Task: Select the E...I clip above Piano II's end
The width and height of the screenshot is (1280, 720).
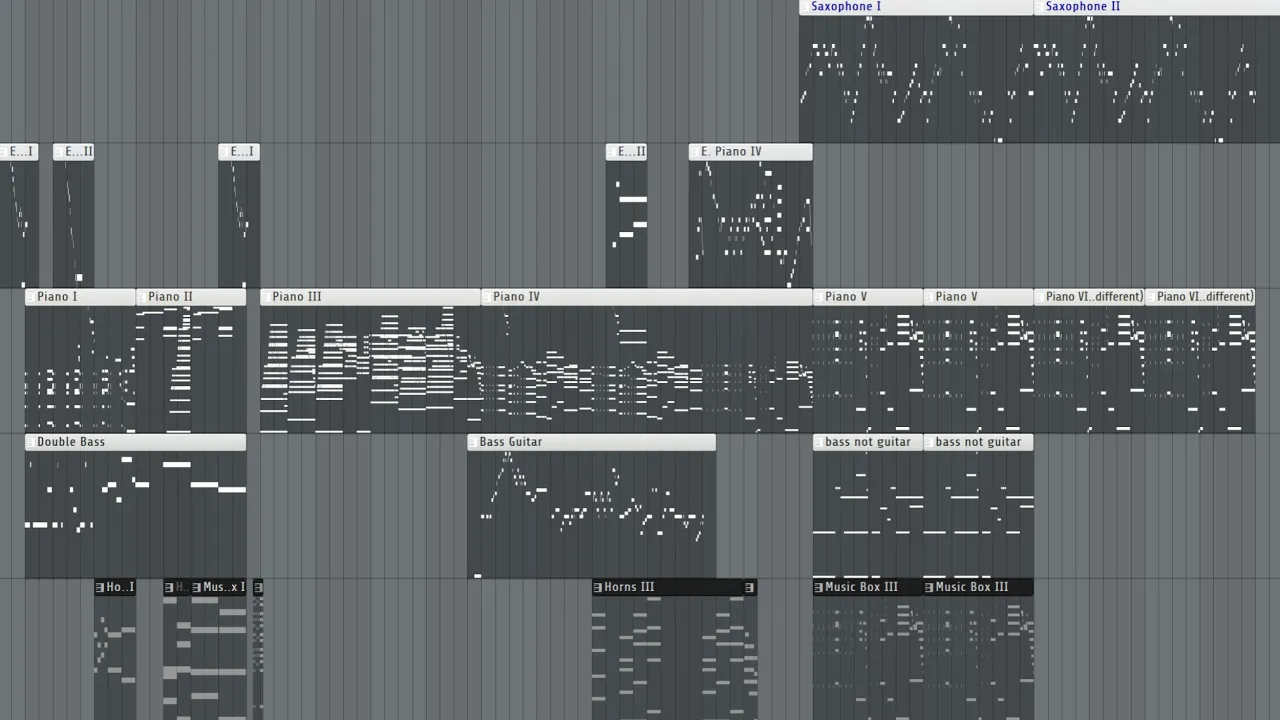Action: [242, 152]
